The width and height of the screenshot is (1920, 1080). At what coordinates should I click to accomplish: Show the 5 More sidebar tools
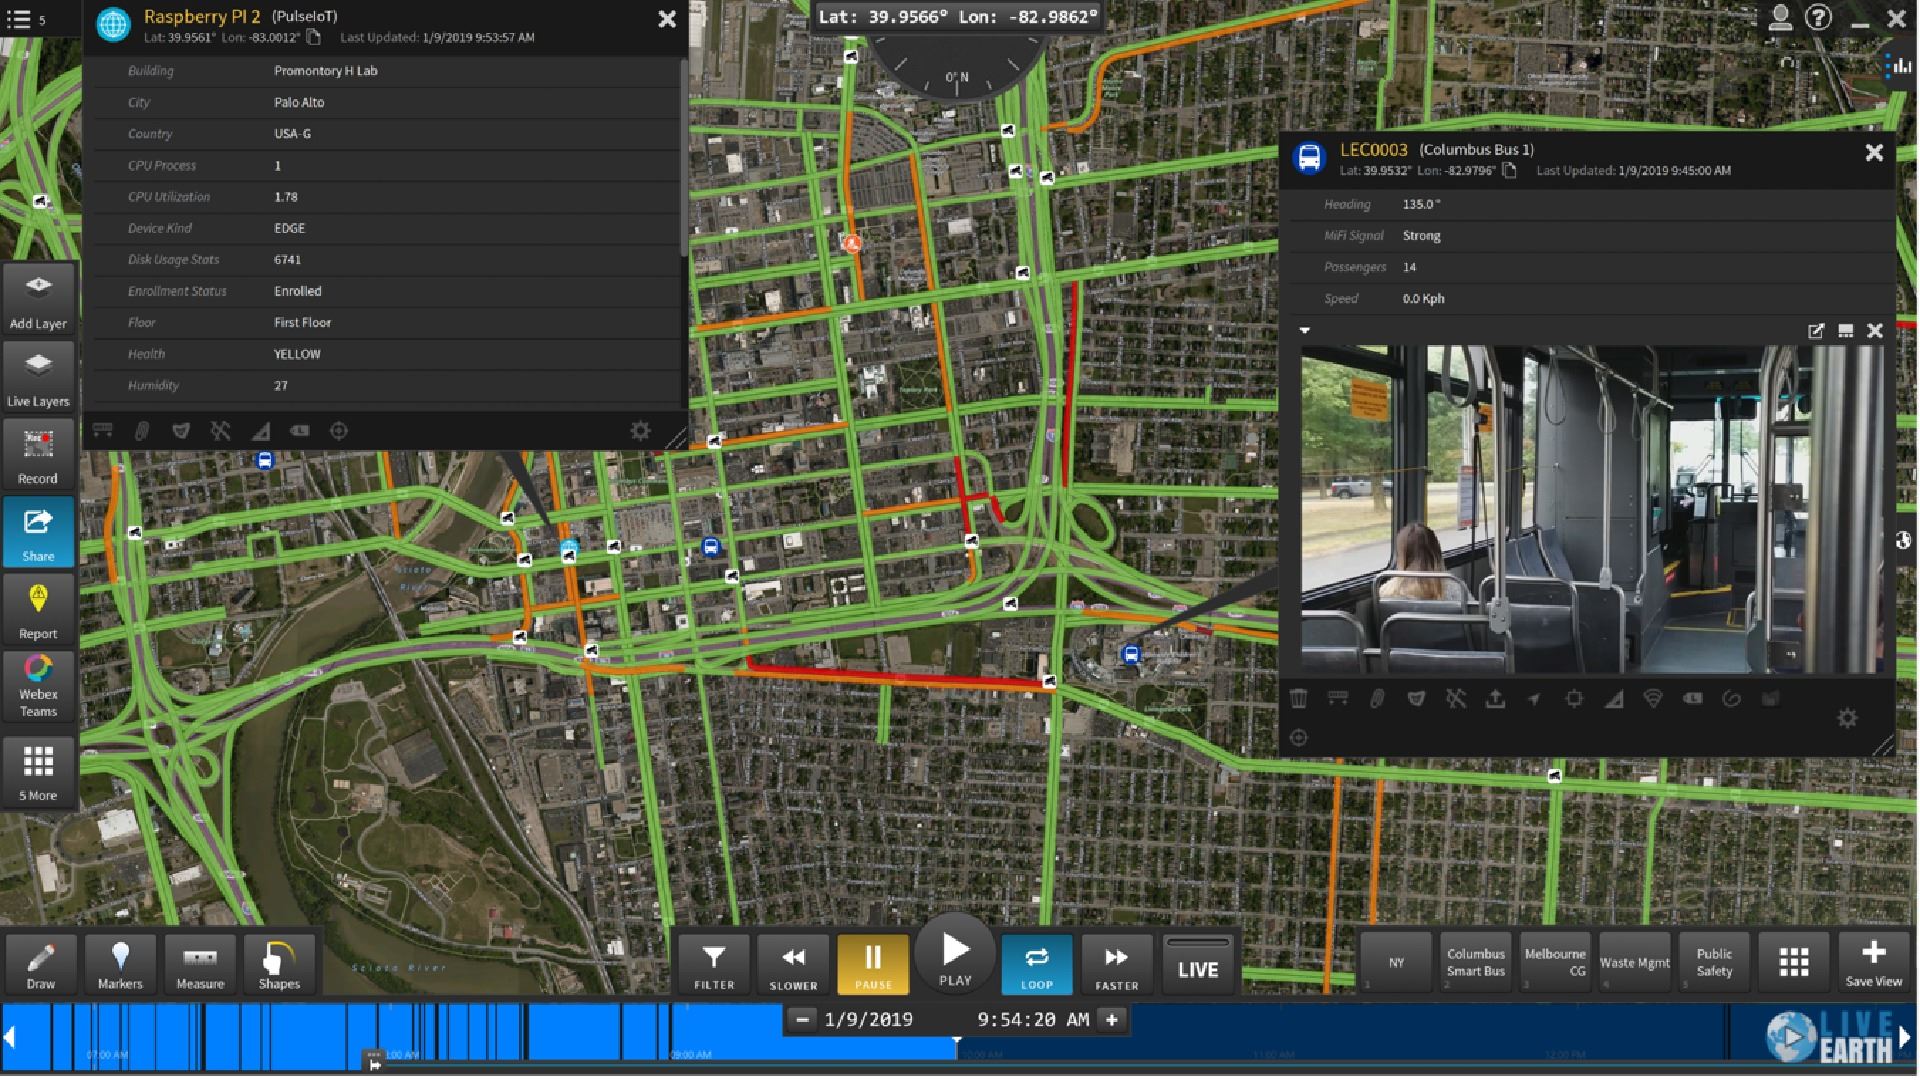tap(38, 771)
